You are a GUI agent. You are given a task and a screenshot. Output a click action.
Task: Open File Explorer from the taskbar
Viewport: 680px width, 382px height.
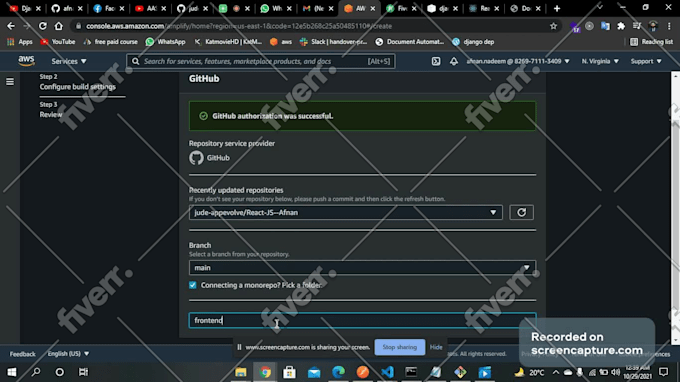point(241,372)
